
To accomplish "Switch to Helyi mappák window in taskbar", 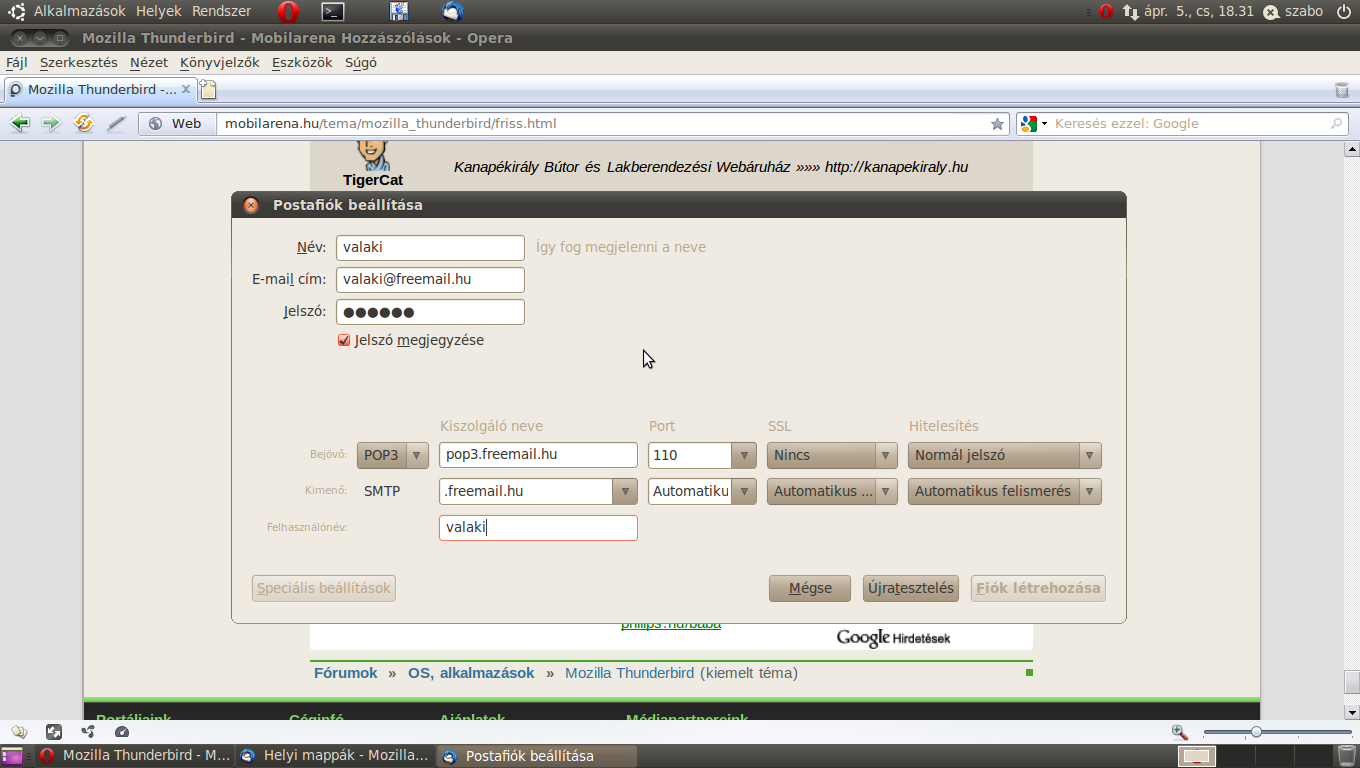I will click(335, 756).
